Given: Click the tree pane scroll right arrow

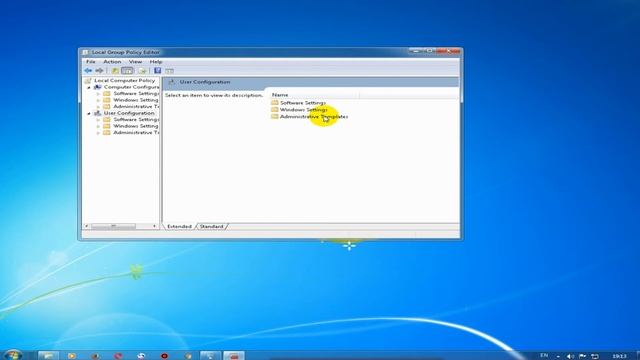Looking at the screenshot, I should [154, 226].
